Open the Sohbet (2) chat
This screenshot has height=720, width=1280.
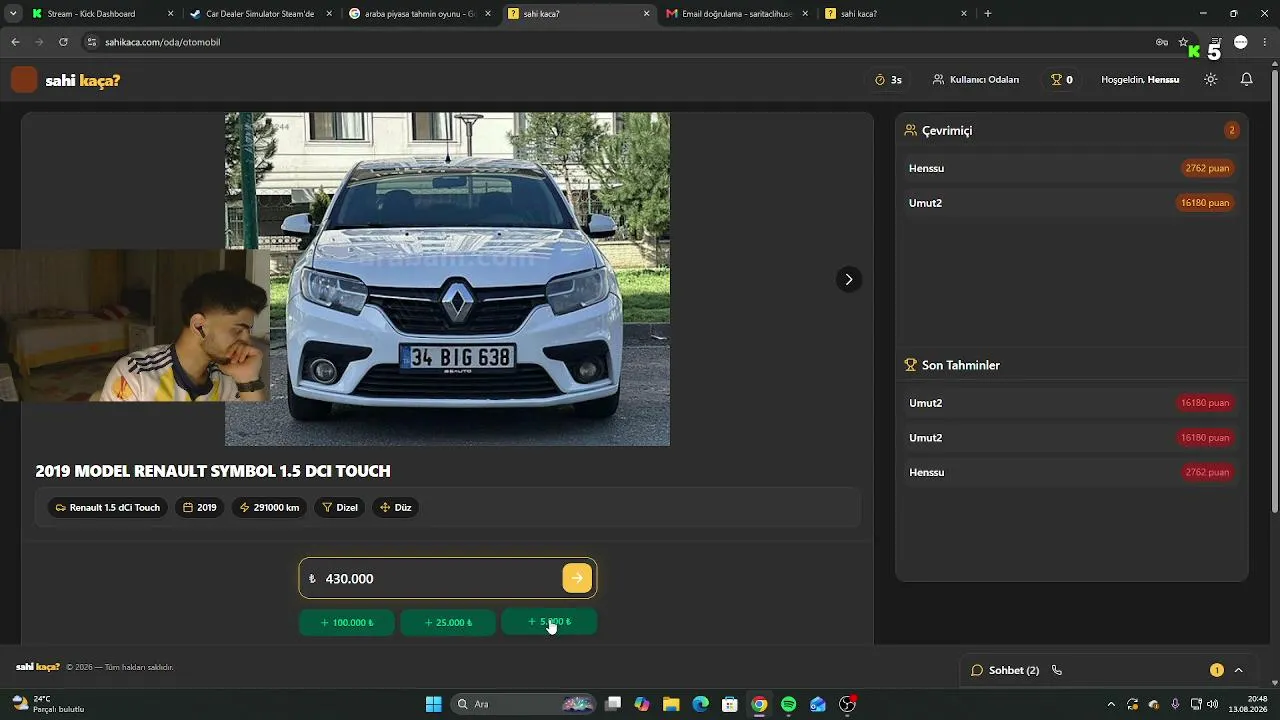[1005, 670]
